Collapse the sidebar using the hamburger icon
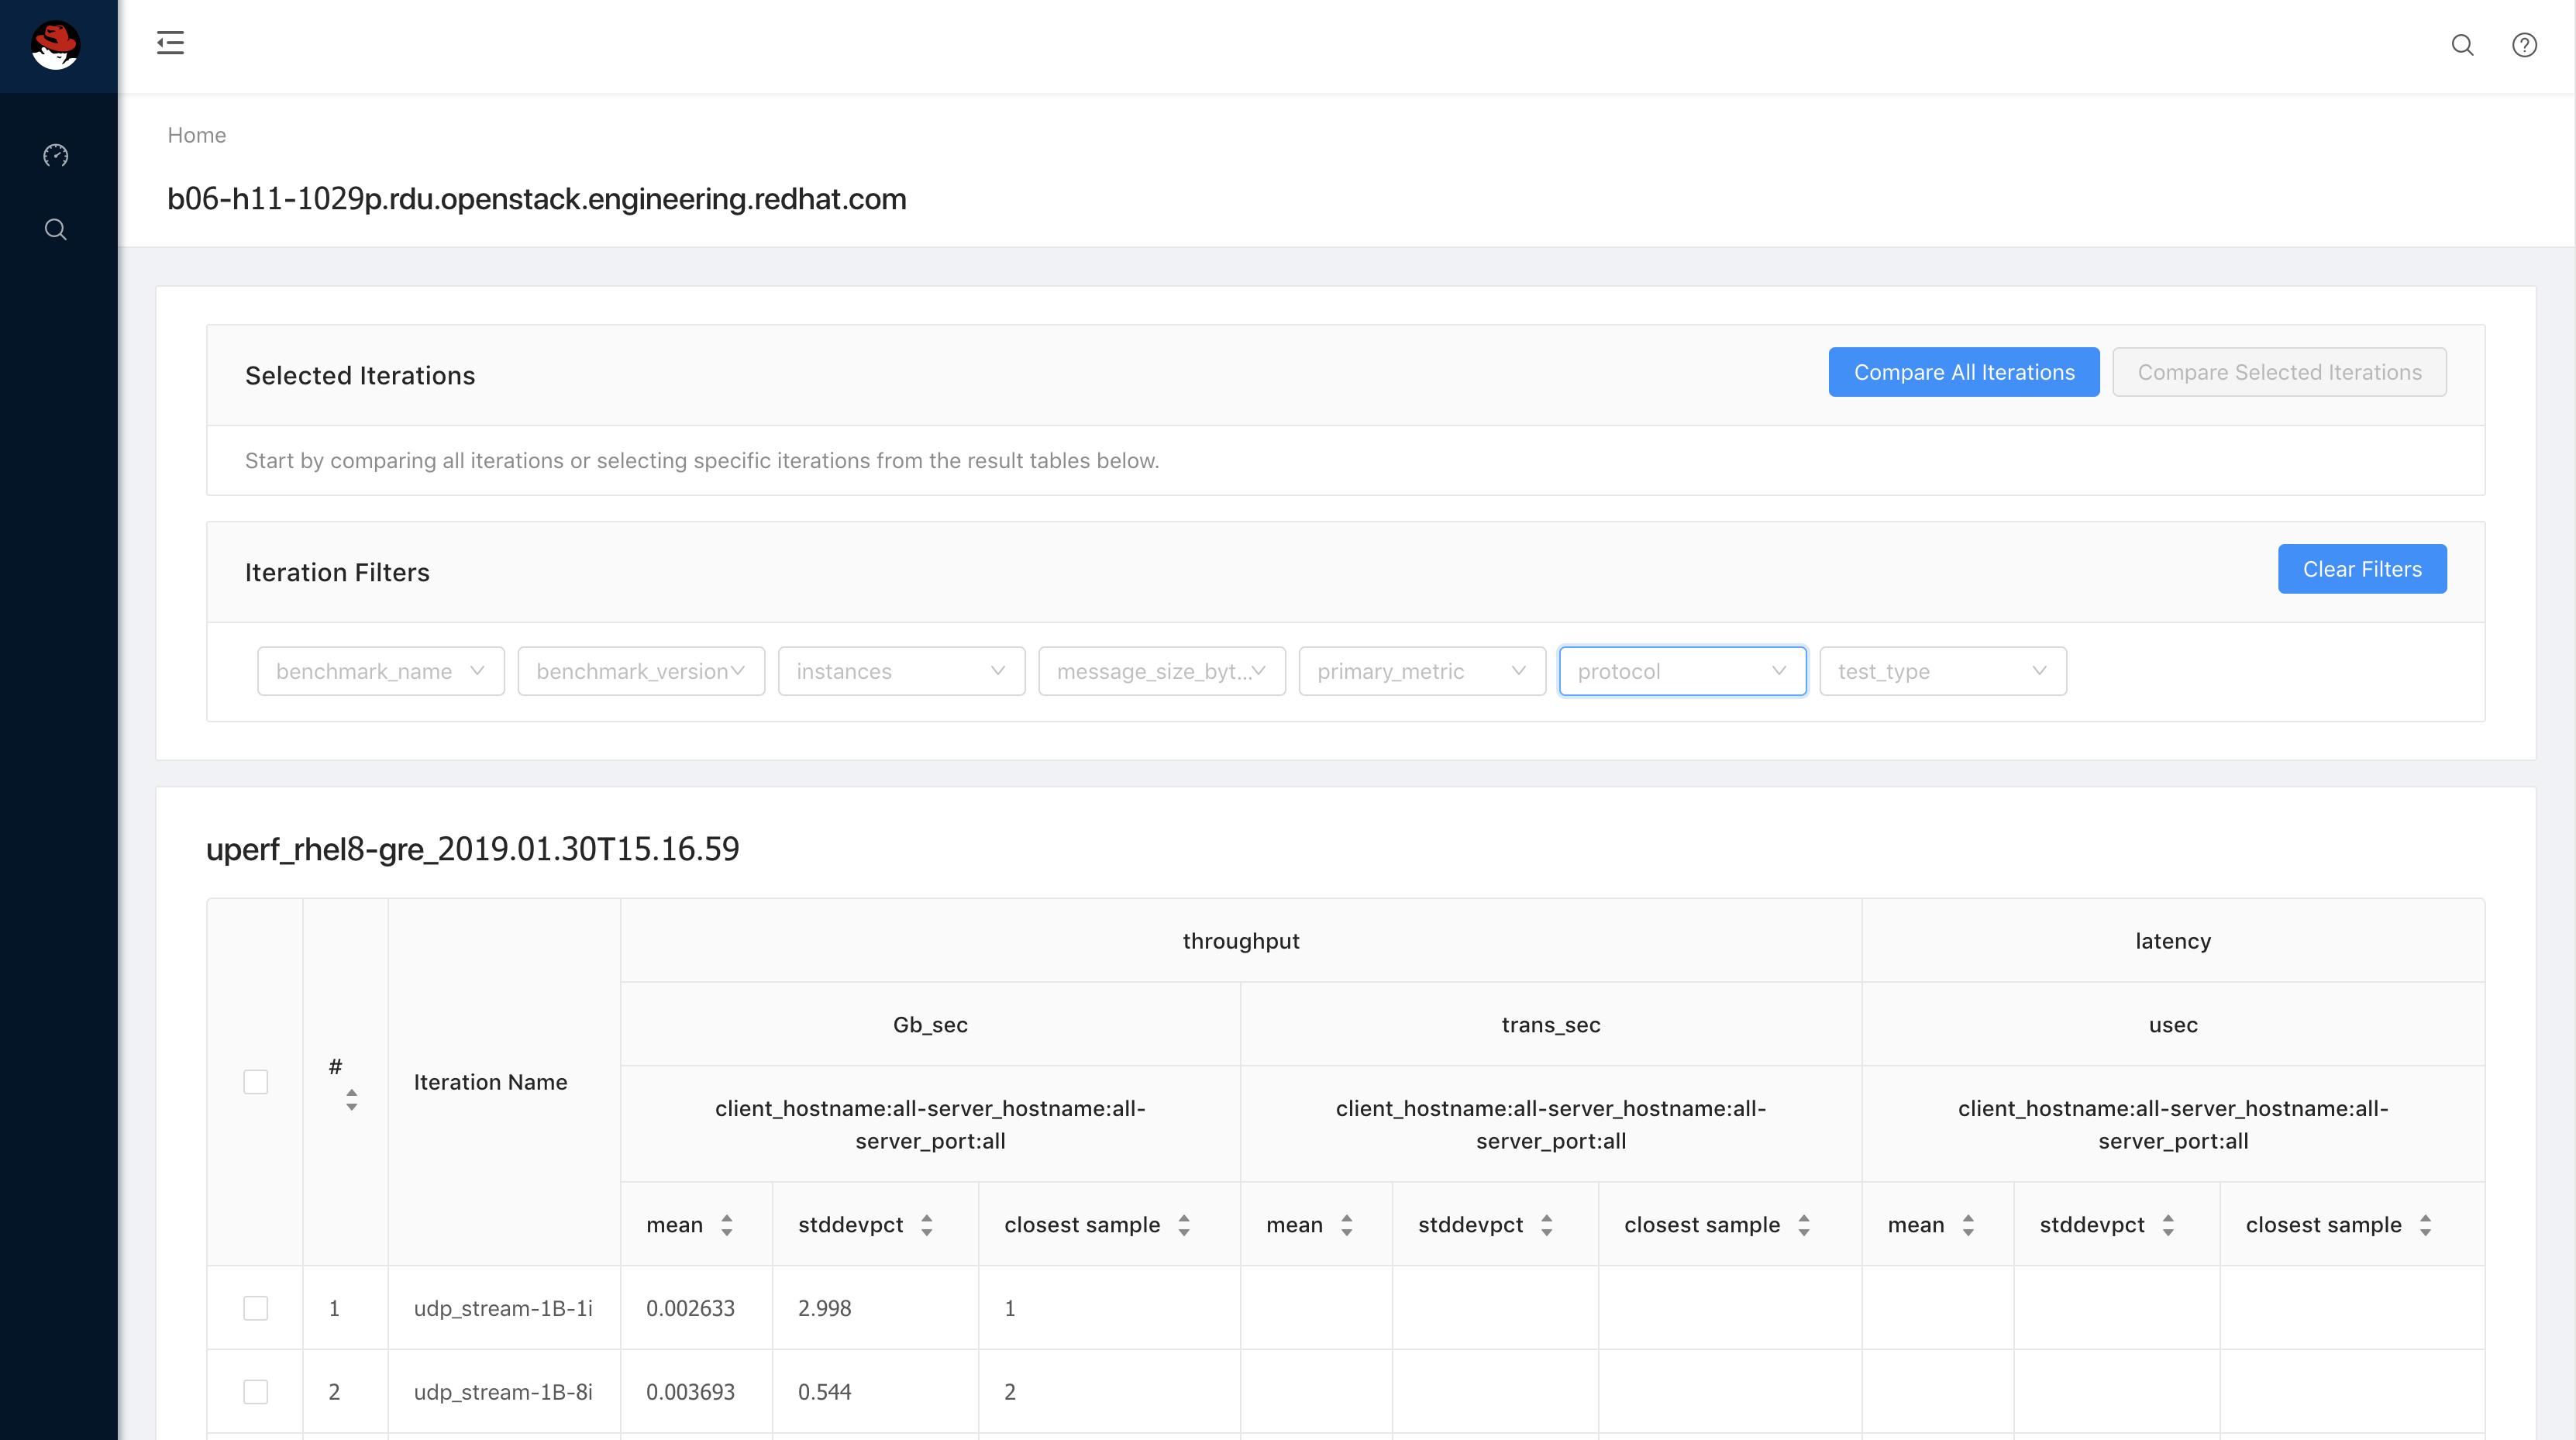The height and width of the screenshot is (1440, 2576). point(170,44)
